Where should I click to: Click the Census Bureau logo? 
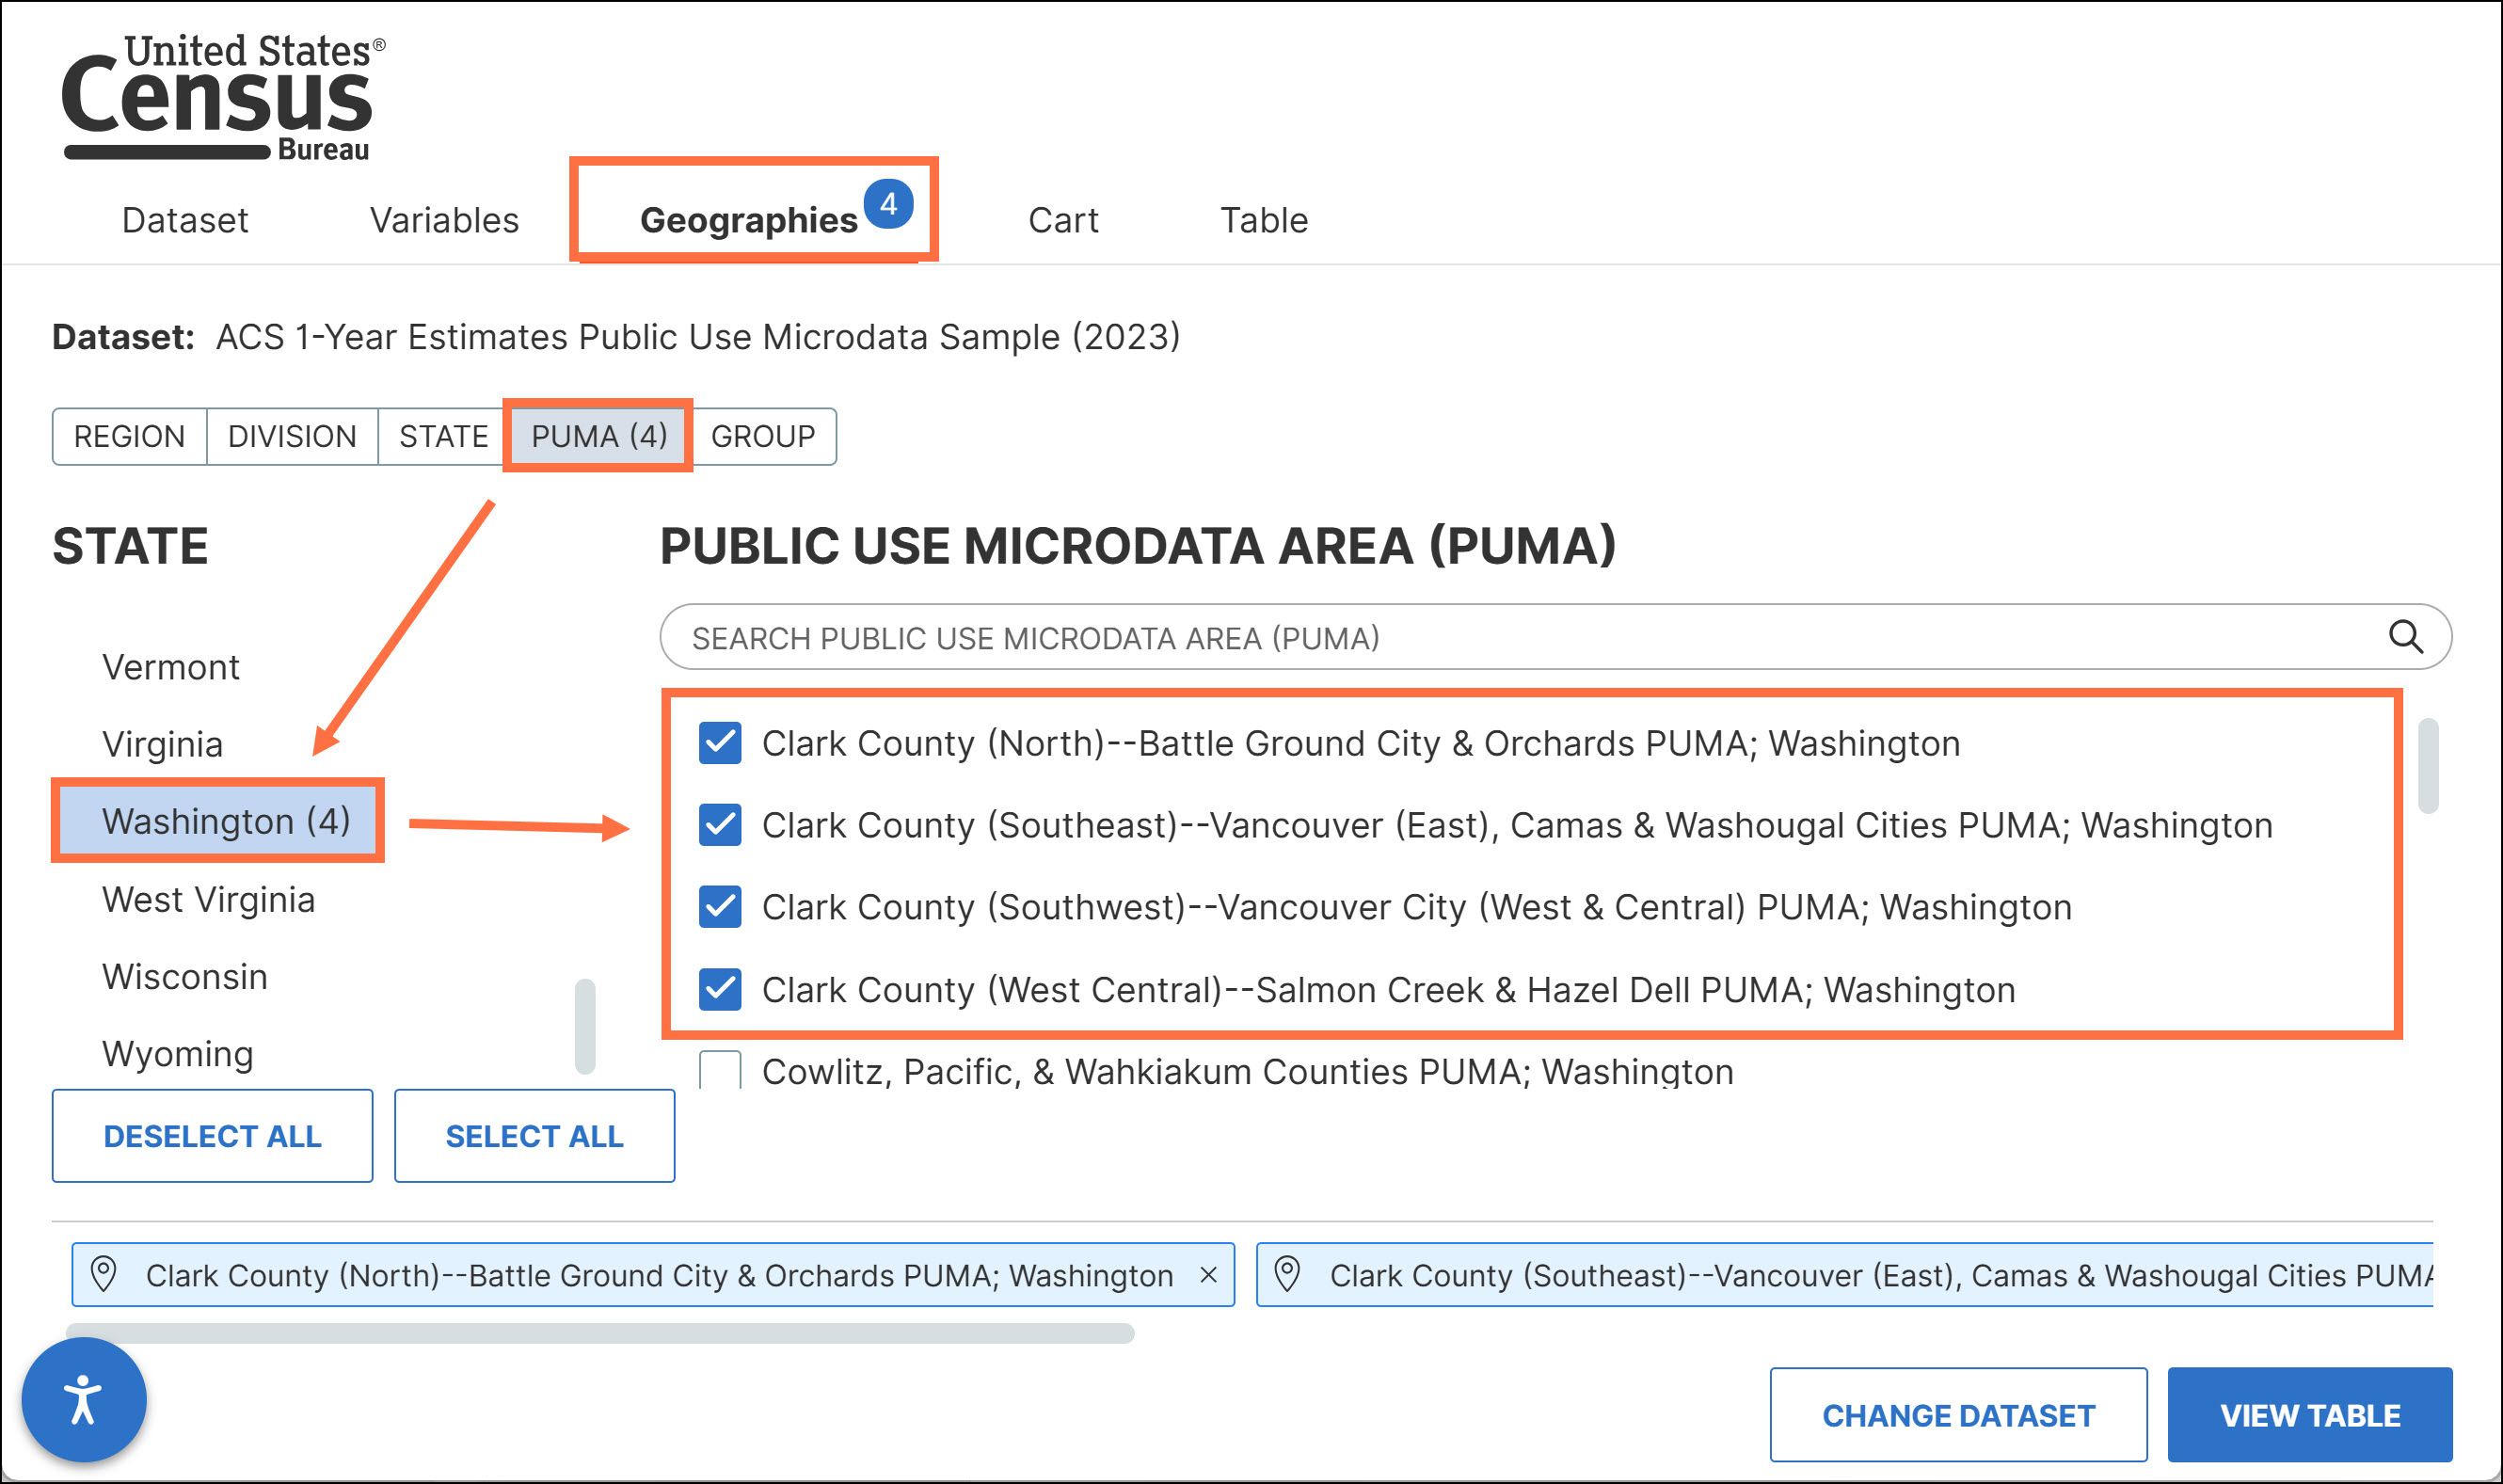pos(222,97)
